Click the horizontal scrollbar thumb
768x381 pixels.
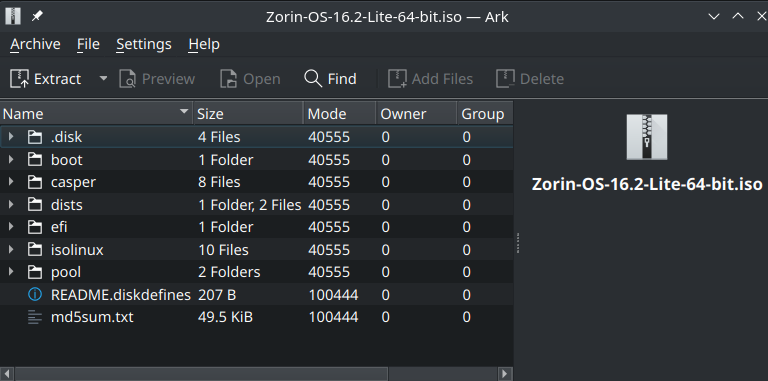pyautogui.click(x=201, y=374)
